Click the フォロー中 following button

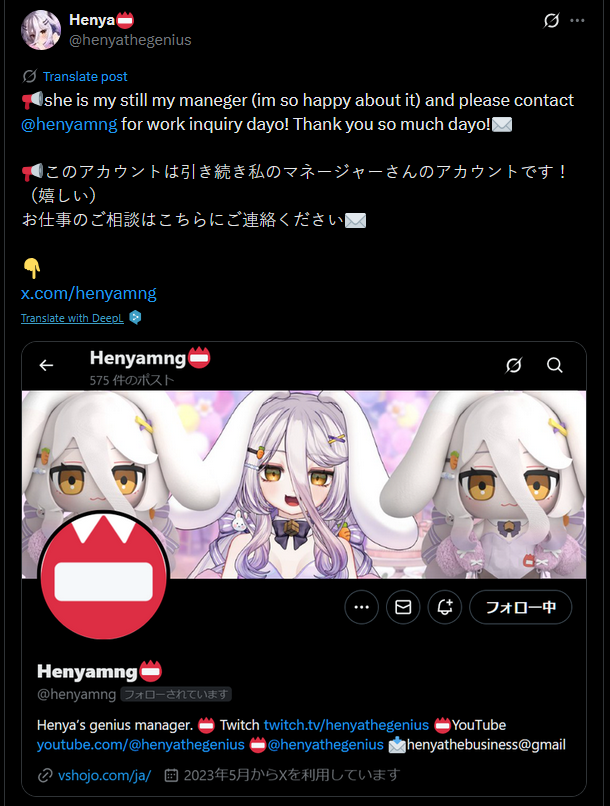[x=521, y=607]
